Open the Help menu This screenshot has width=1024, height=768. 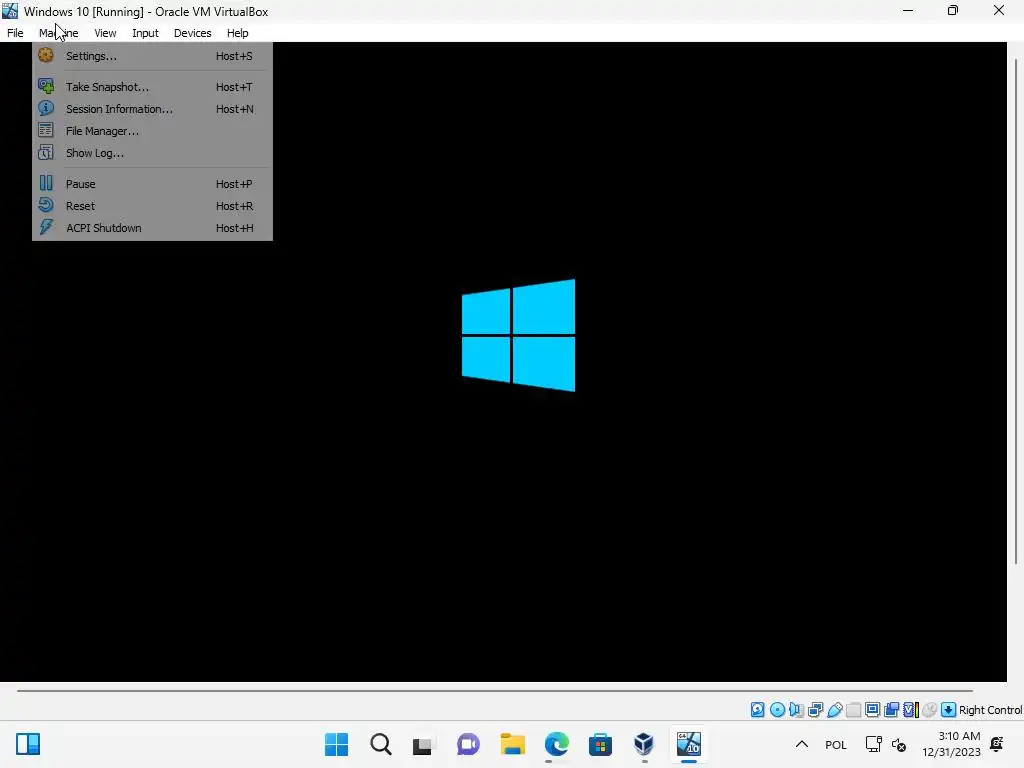tap(237, 33)
